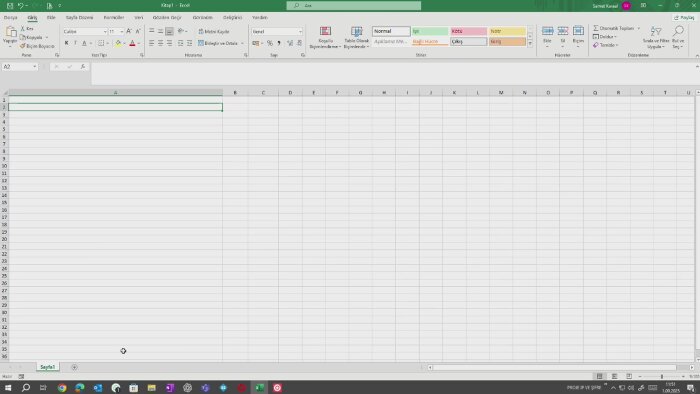Image resolution: width=700 pixels, height=394 pixels.
Task: Open the borders button dropdown
Action: pyautogui.click(x=107, y=44)
